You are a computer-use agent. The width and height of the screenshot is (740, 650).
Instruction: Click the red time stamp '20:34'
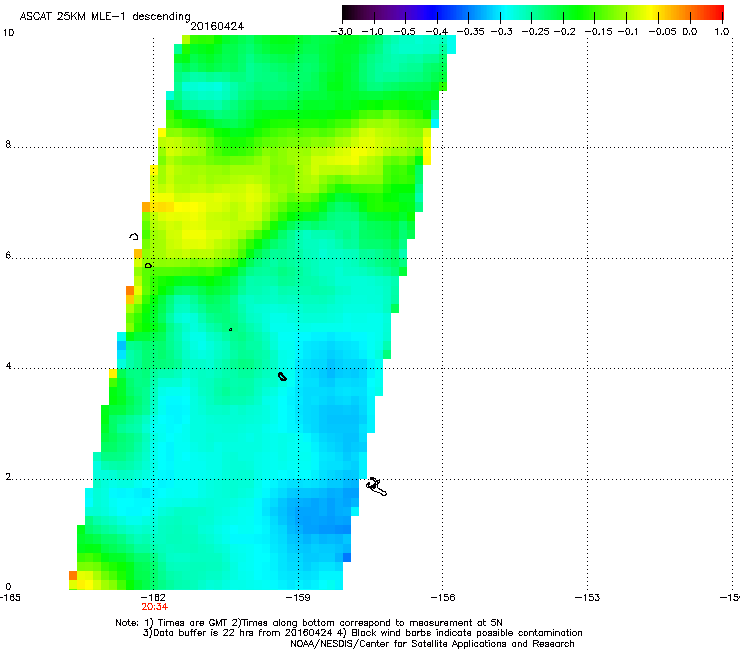coord(154,607)
